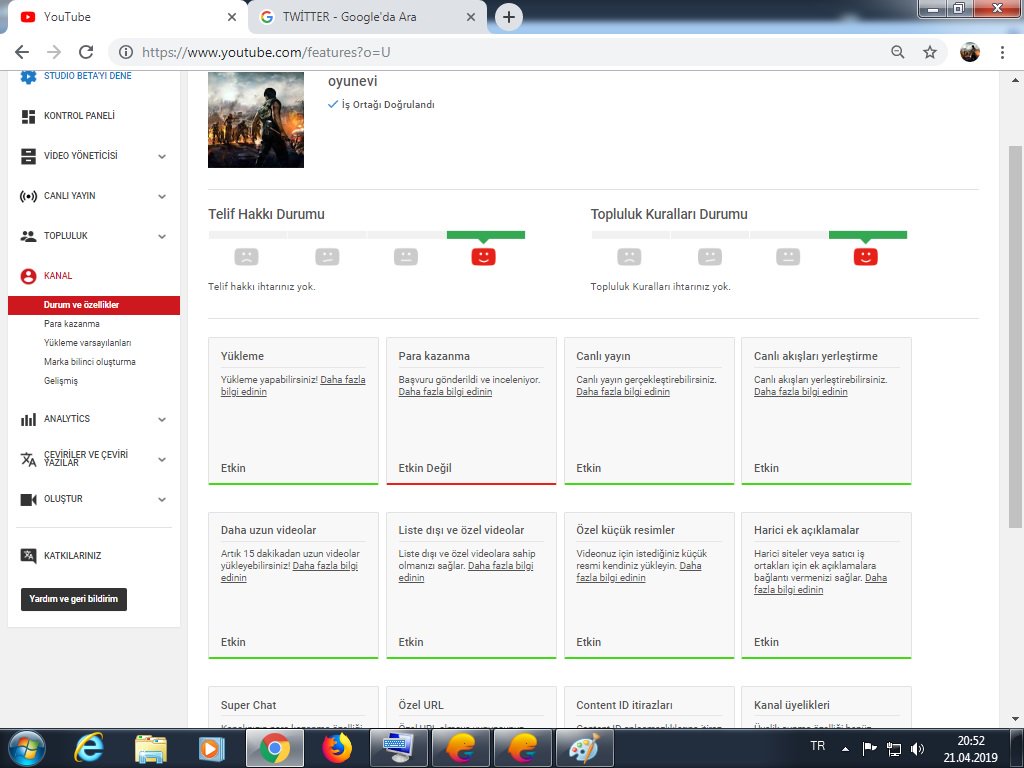Click the STUDIO BETA'YI DENE link
Screen dimensions: 1024x768
[88, 76]
